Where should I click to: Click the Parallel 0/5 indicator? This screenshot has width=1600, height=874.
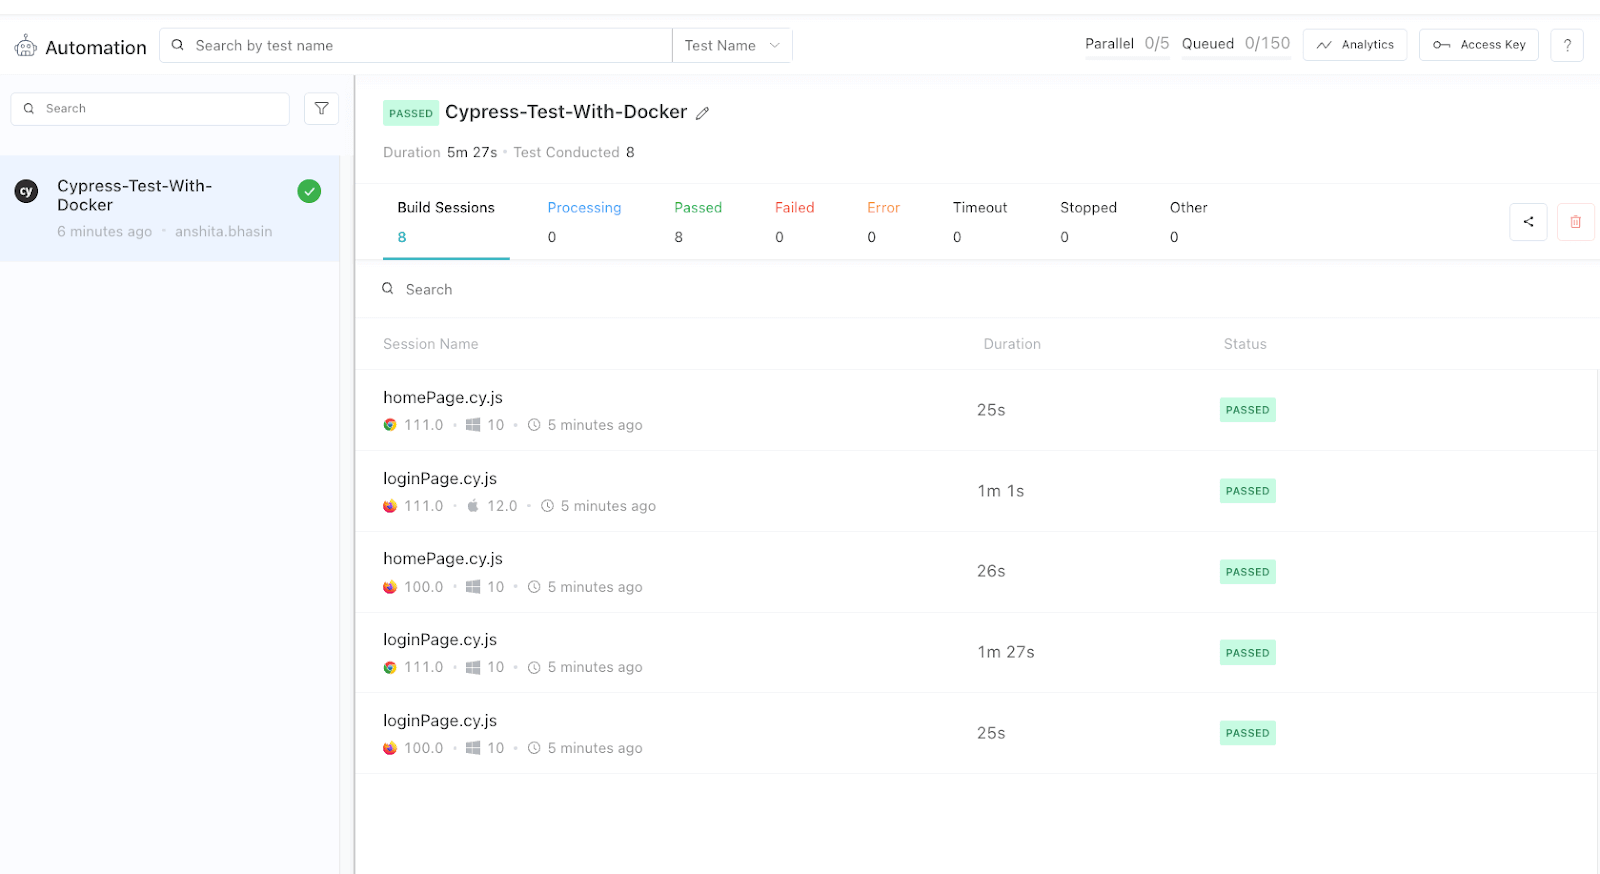click(x=1127, y=44)
